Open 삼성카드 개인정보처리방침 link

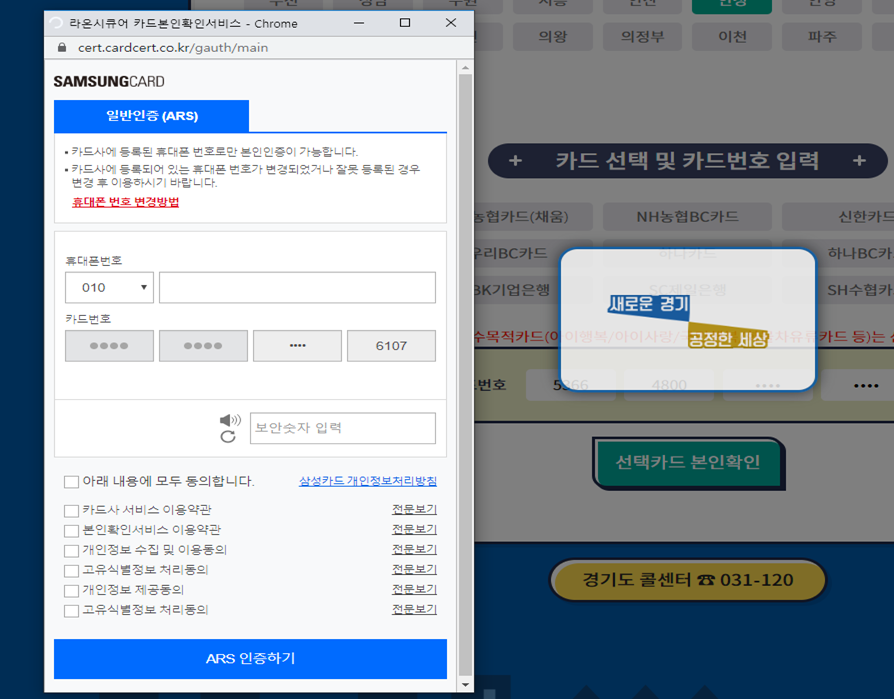[x=368, y=481]
